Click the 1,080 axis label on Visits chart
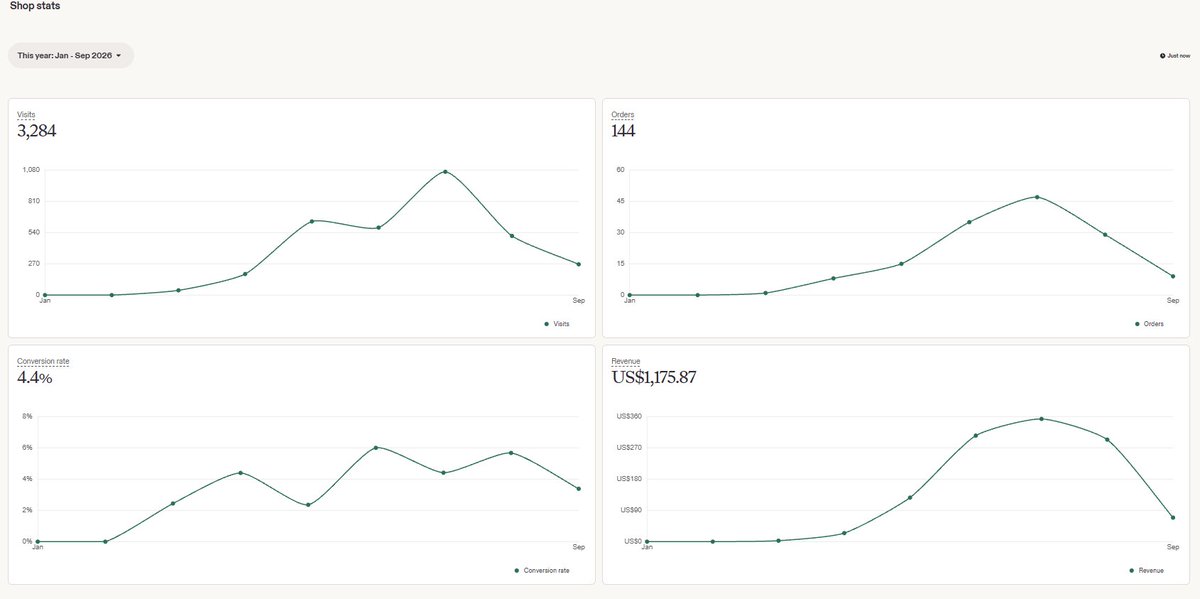 point(31,170)
